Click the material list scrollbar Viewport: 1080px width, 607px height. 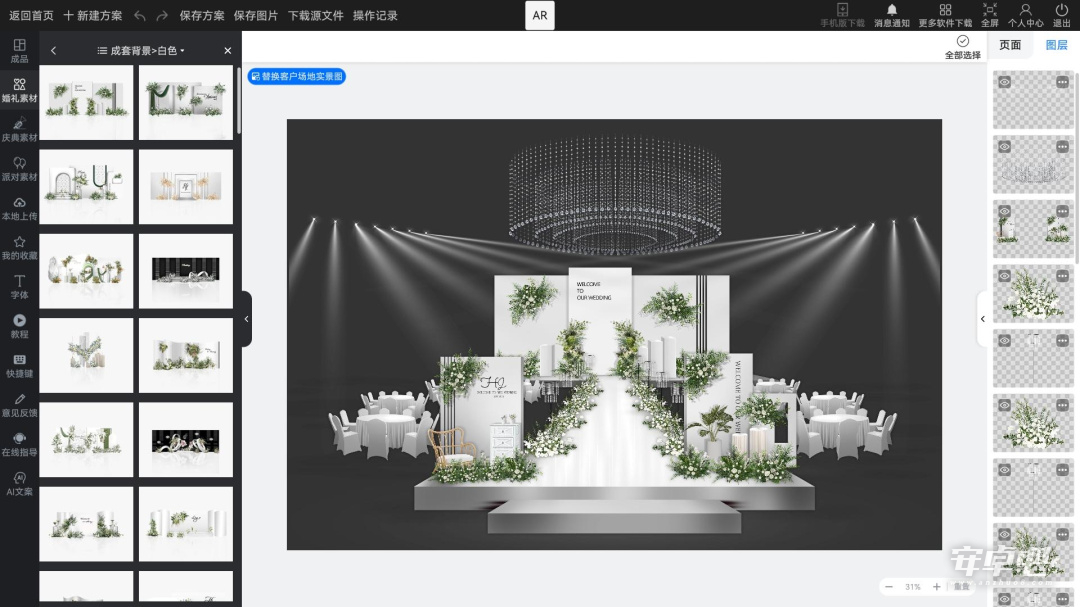point(238,101)
